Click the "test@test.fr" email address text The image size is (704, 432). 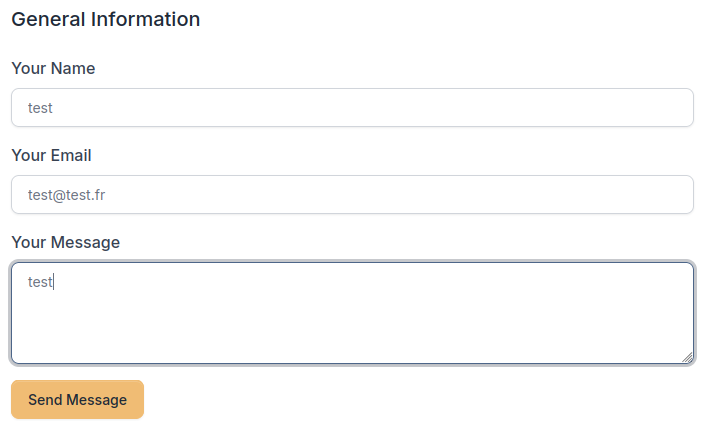coord(66,195)
